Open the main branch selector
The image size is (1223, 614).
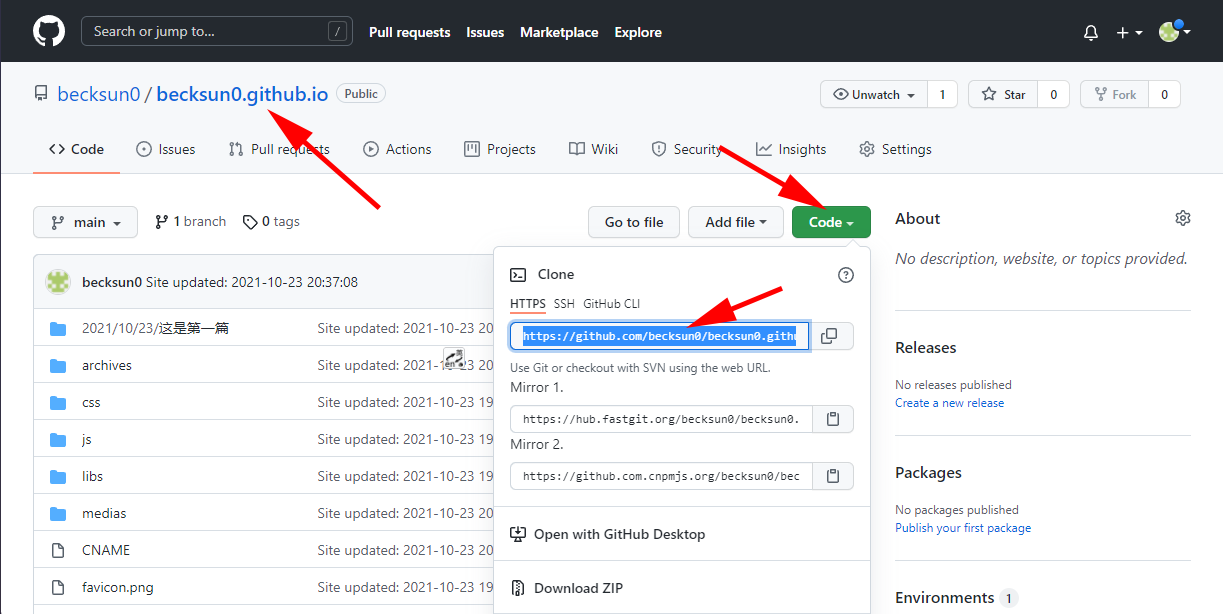85,222
